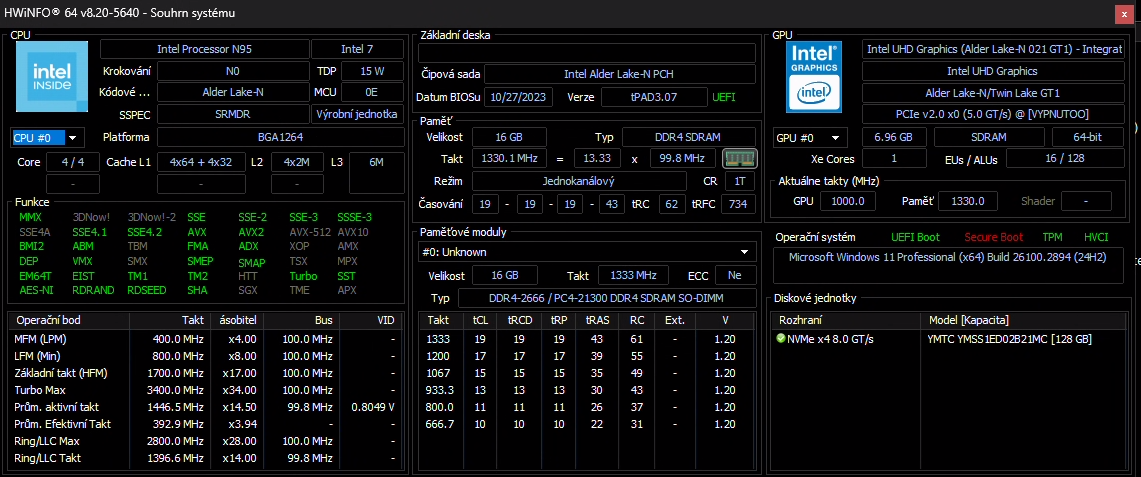Click the Windows 11 Professional OS field
Image resolution: width=1141 pixels, height=477 pixels.
tap(949, 265)
